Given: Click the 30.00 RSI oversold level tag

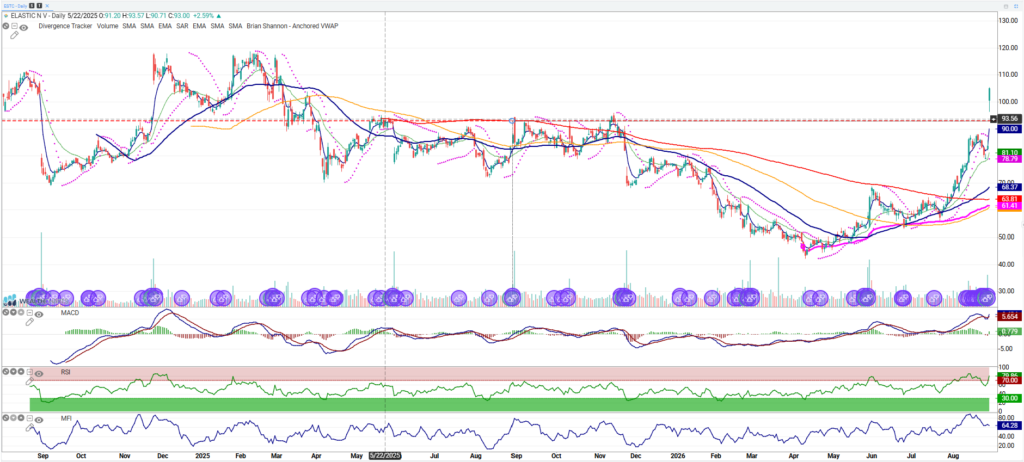Looking at the screenshot, I should (x=1010, y=397).
